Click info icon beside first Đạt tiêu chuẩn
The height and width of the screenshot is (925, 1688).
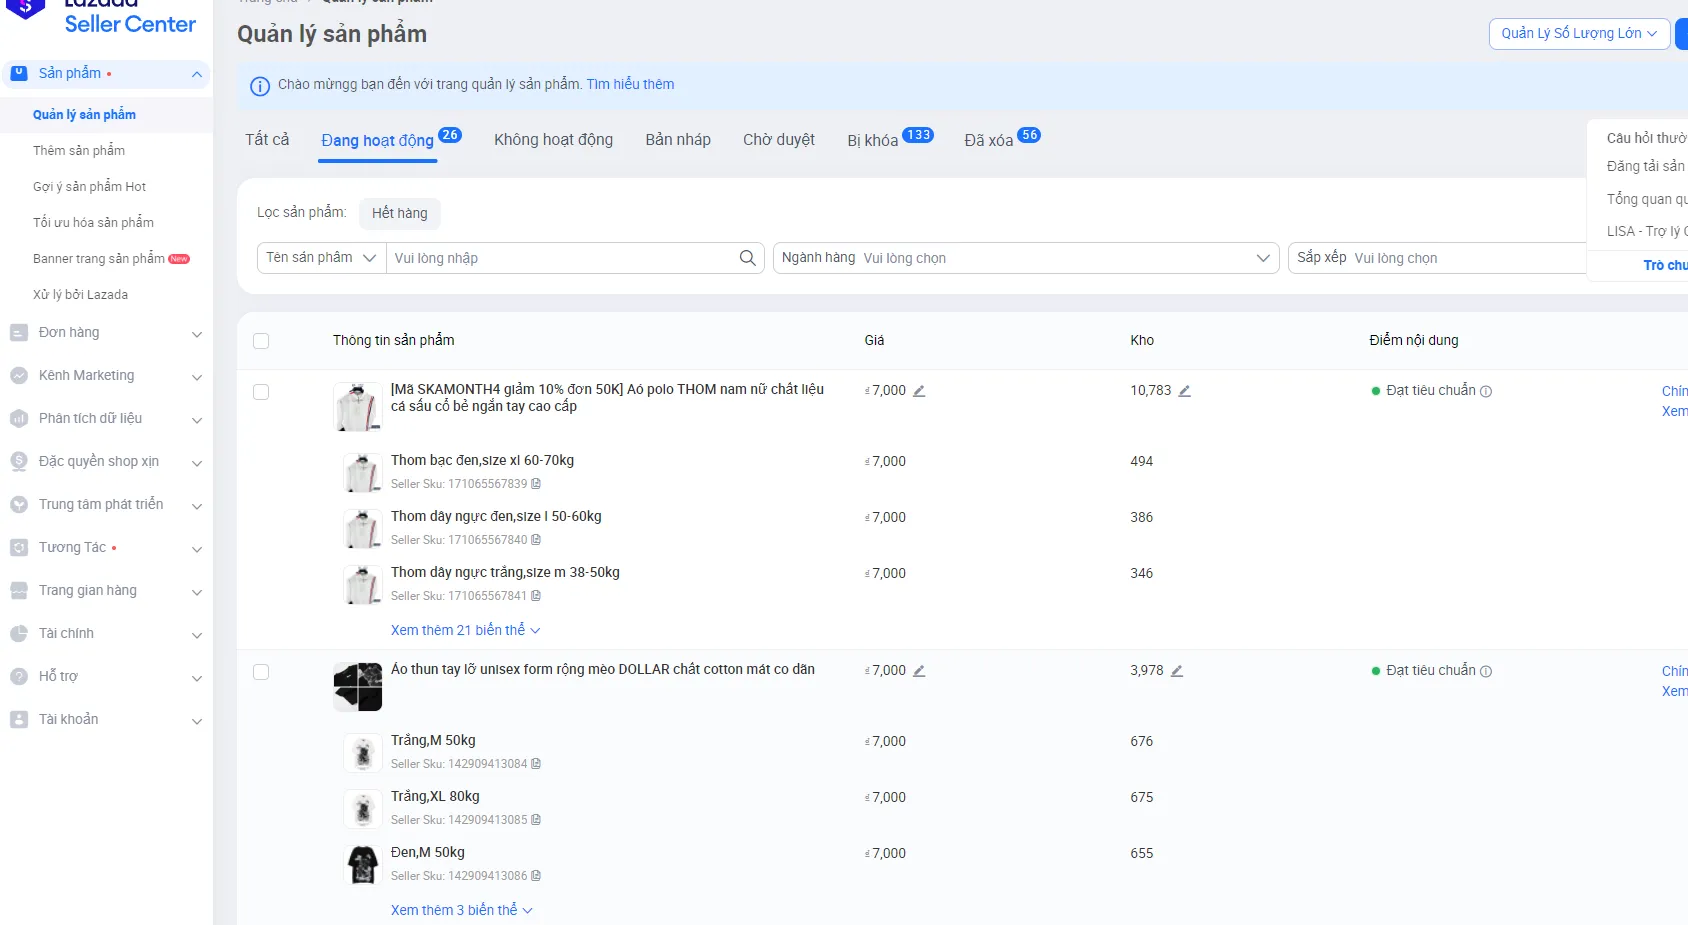[1486, 391]
